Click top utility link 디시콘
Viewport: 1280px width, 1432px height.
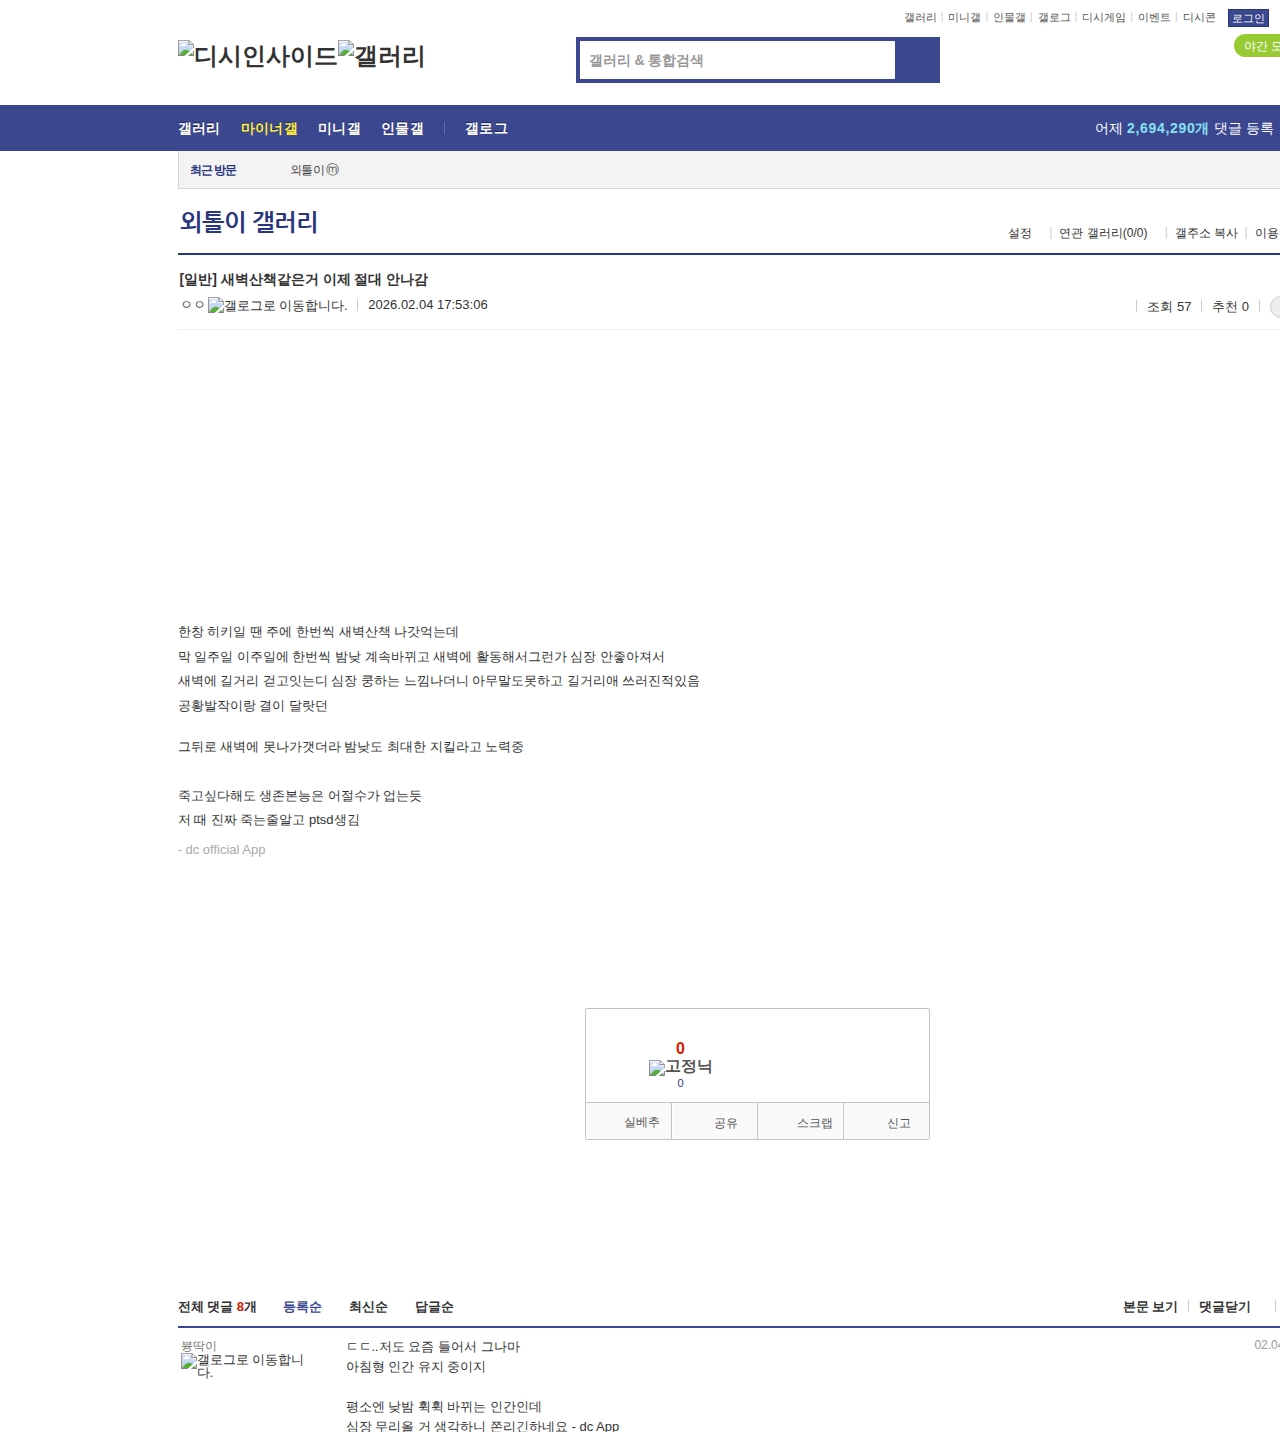pos(1199,18)
